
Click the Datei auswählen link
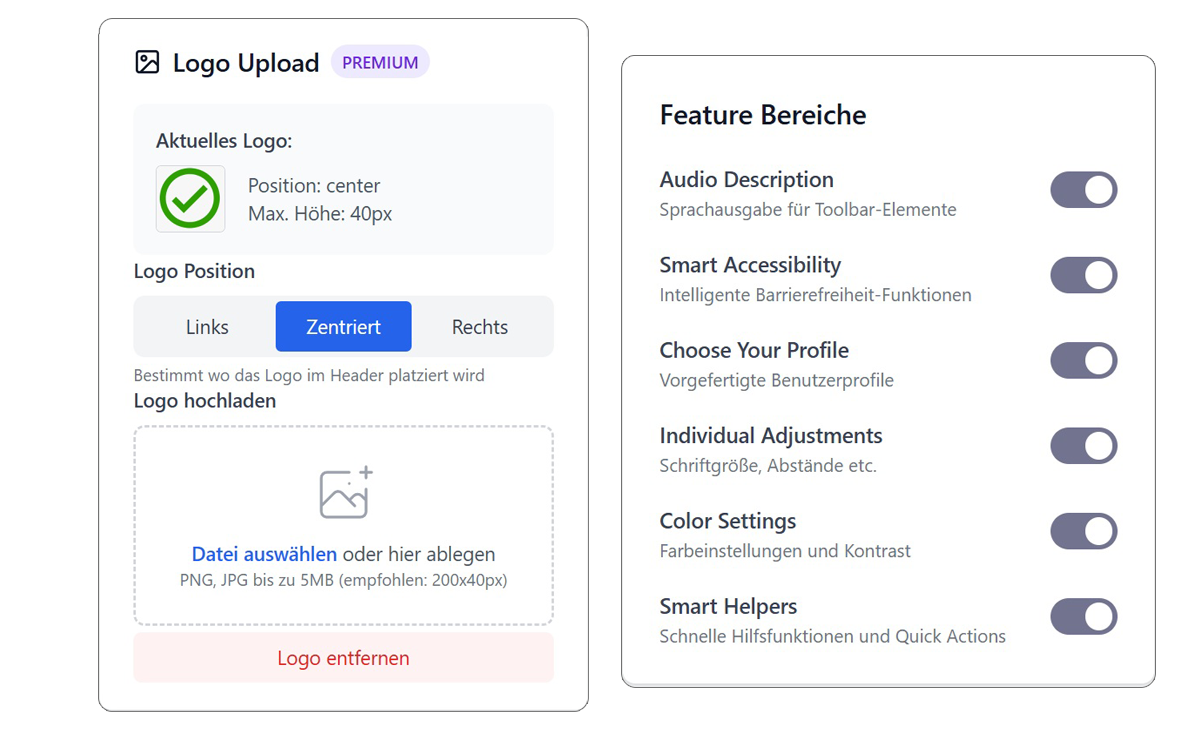[x=264, y=555]
